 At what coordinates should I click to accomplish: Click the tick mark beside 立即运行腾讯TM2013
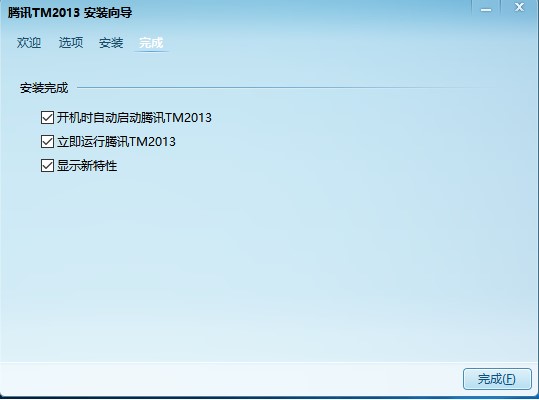click(x=47, y=142)
